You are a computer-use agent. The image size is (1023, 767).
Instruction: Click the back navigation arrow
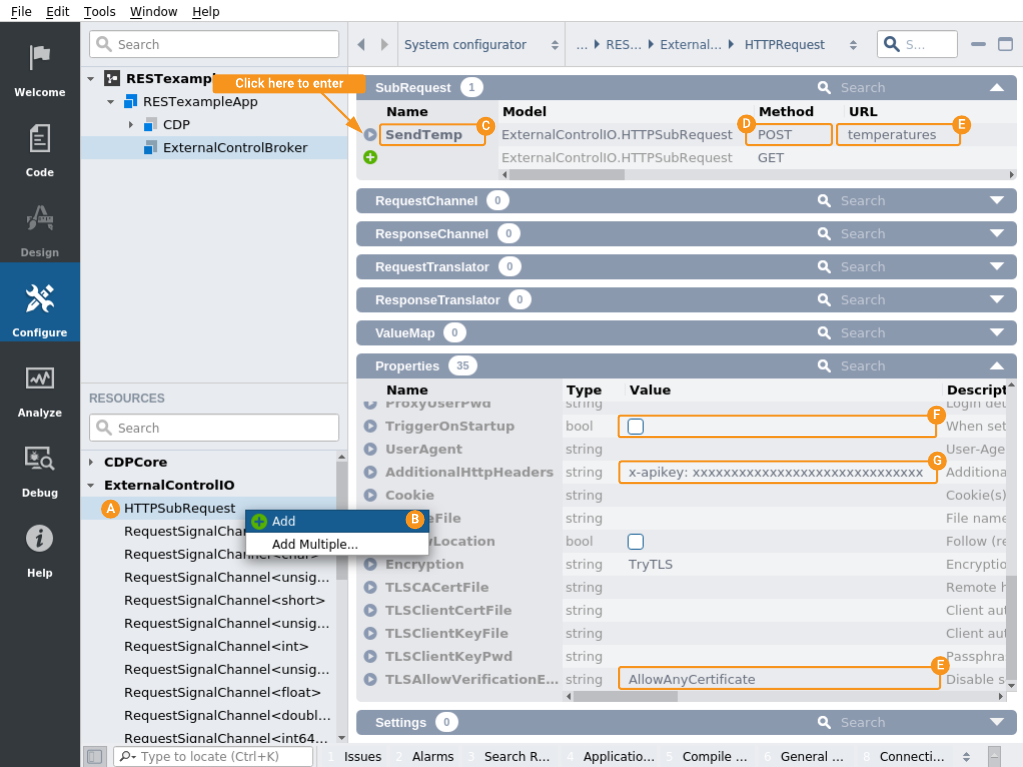point(361,45)
